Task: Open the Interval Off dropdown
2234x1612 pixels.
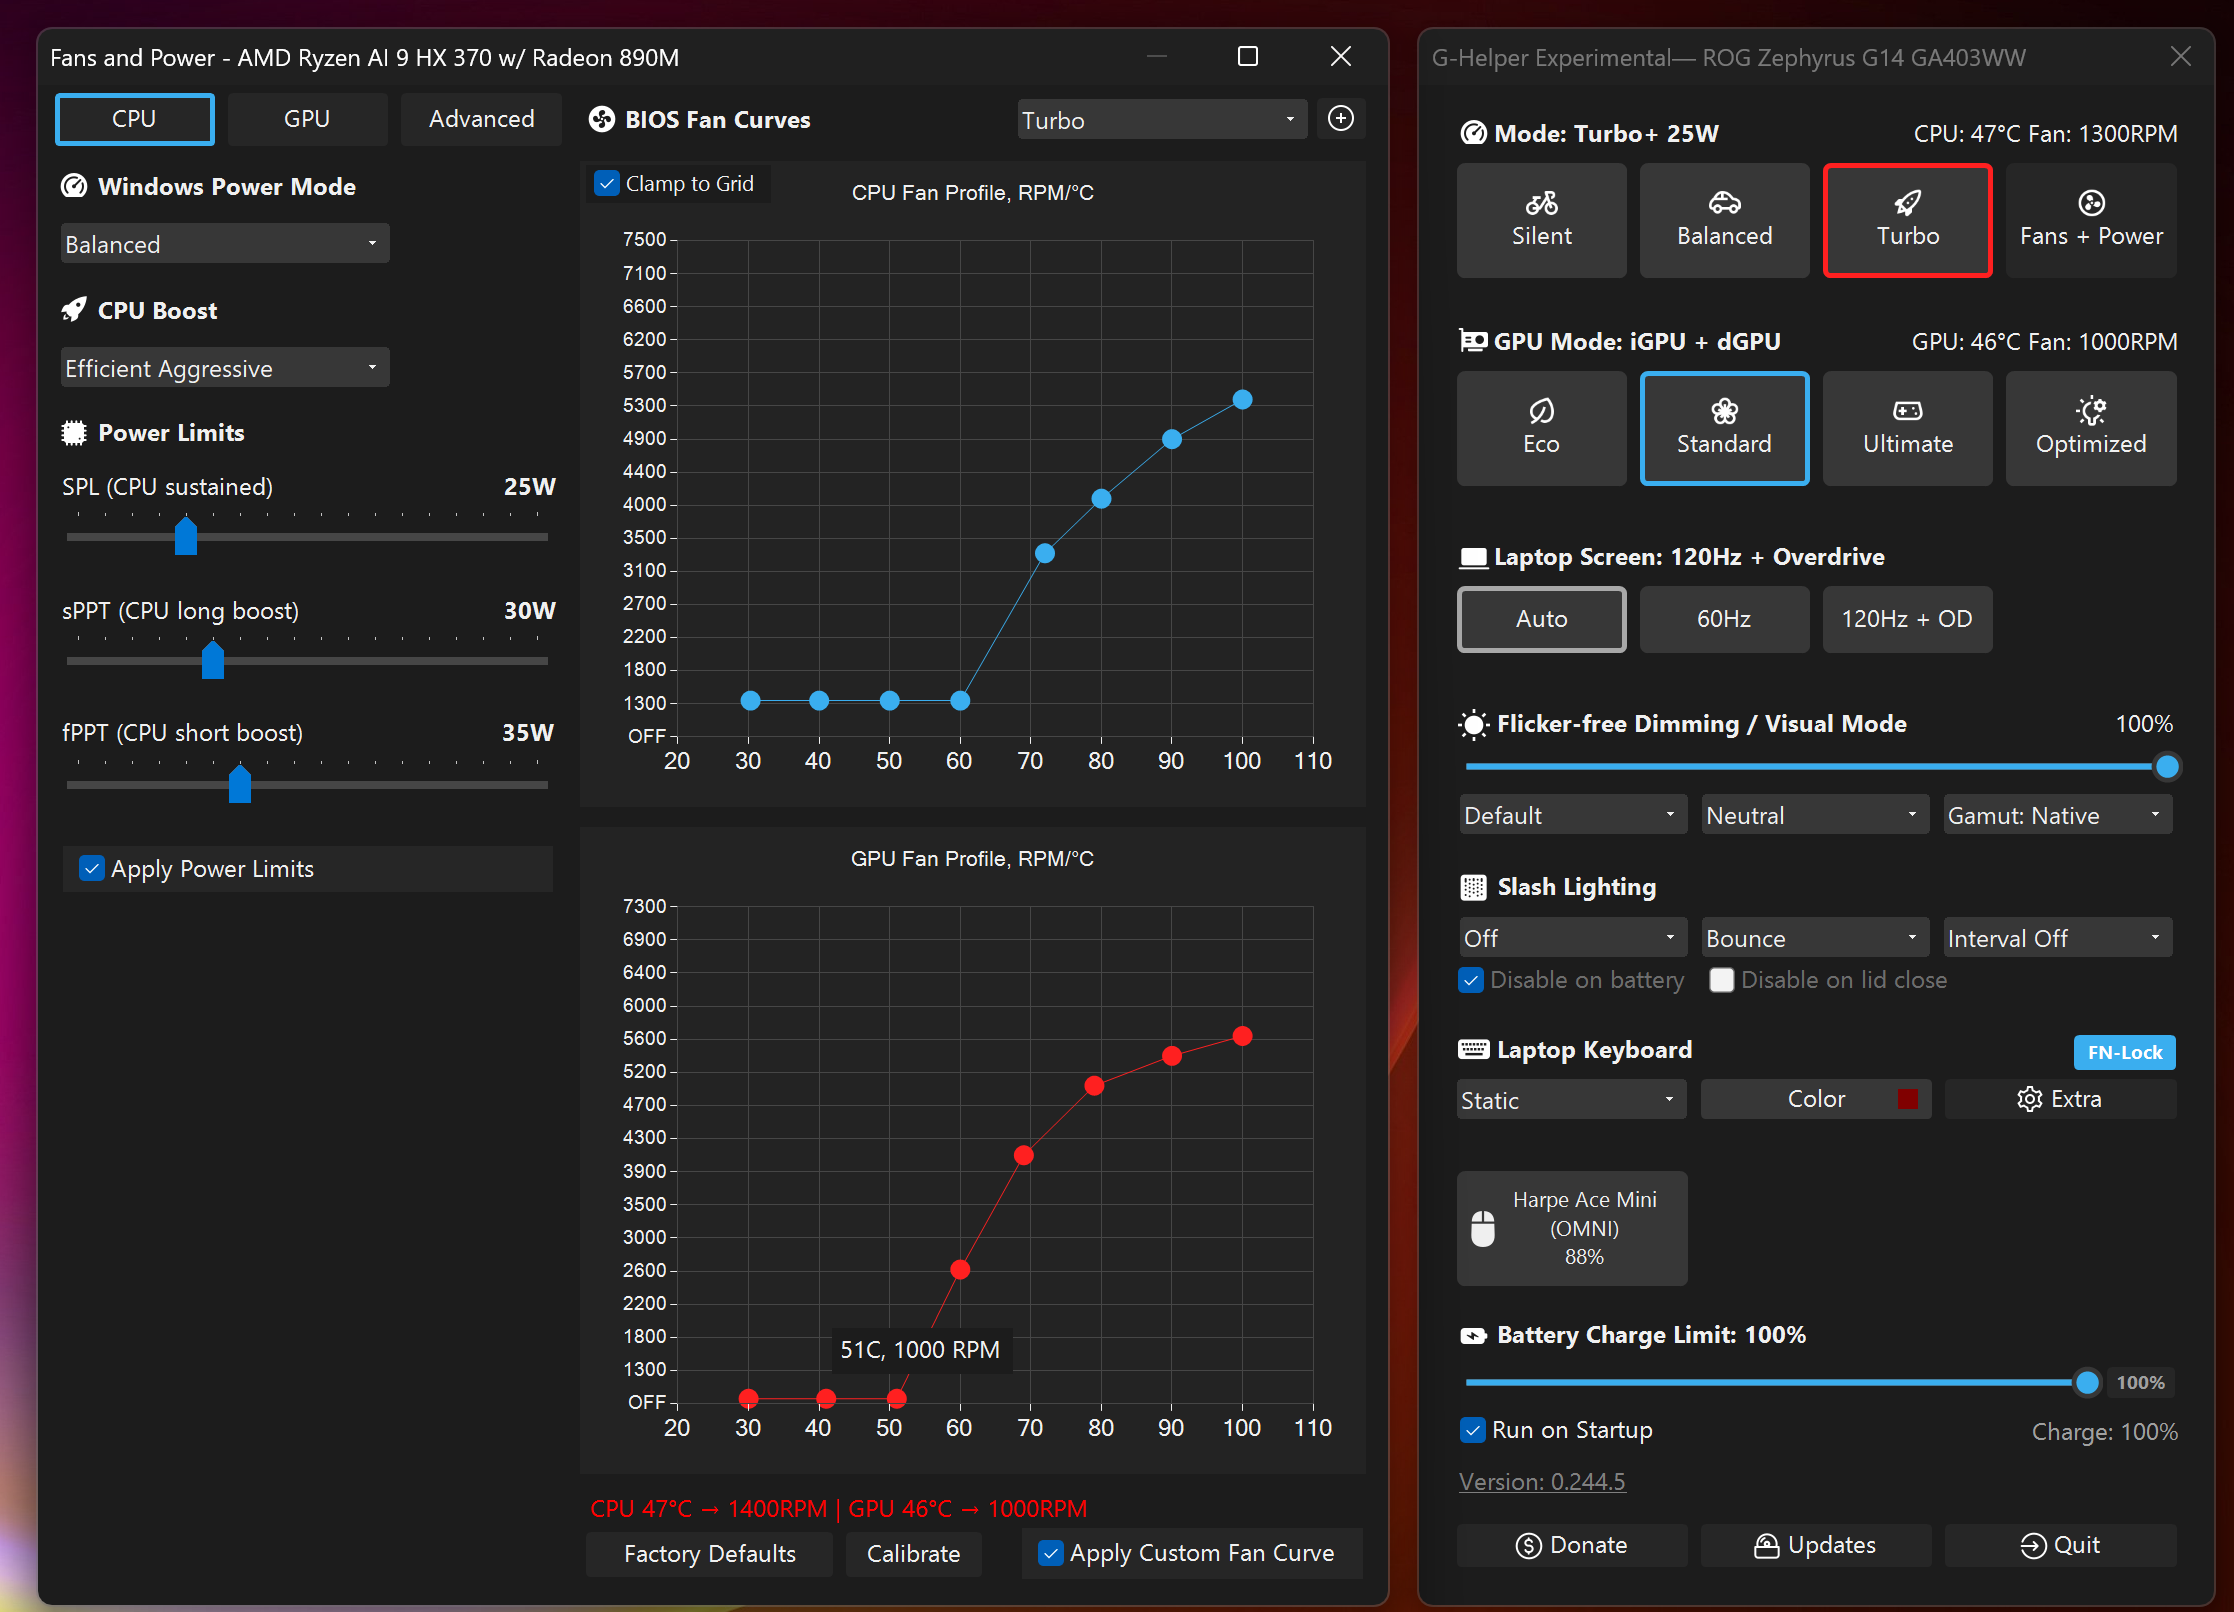Action: tap(2058, 938)
